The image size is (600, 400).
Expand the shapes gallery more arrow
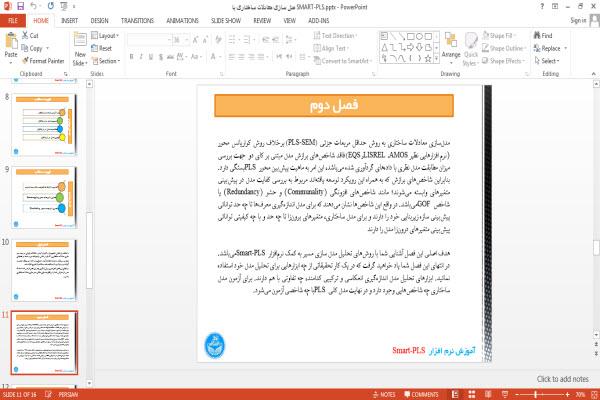436,58
